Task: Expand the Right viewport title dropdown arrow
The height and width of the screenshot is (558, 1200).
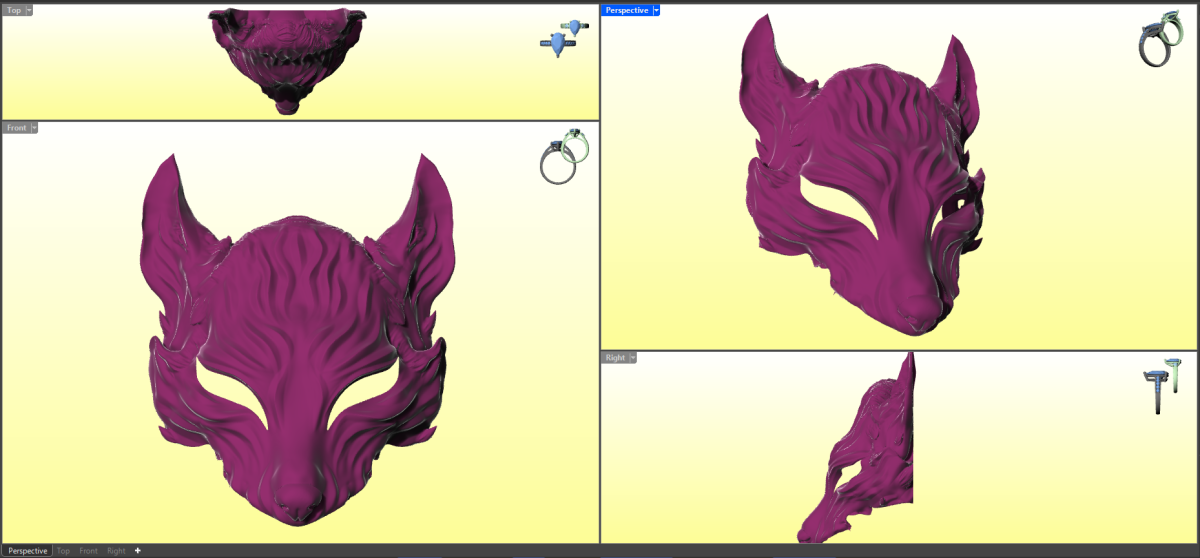Action: coord(633,358)
